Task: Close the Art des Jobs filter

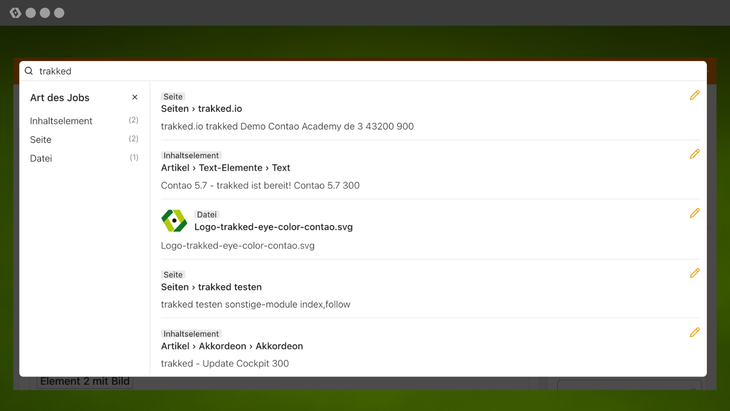Action: click(x=135, y=97)
